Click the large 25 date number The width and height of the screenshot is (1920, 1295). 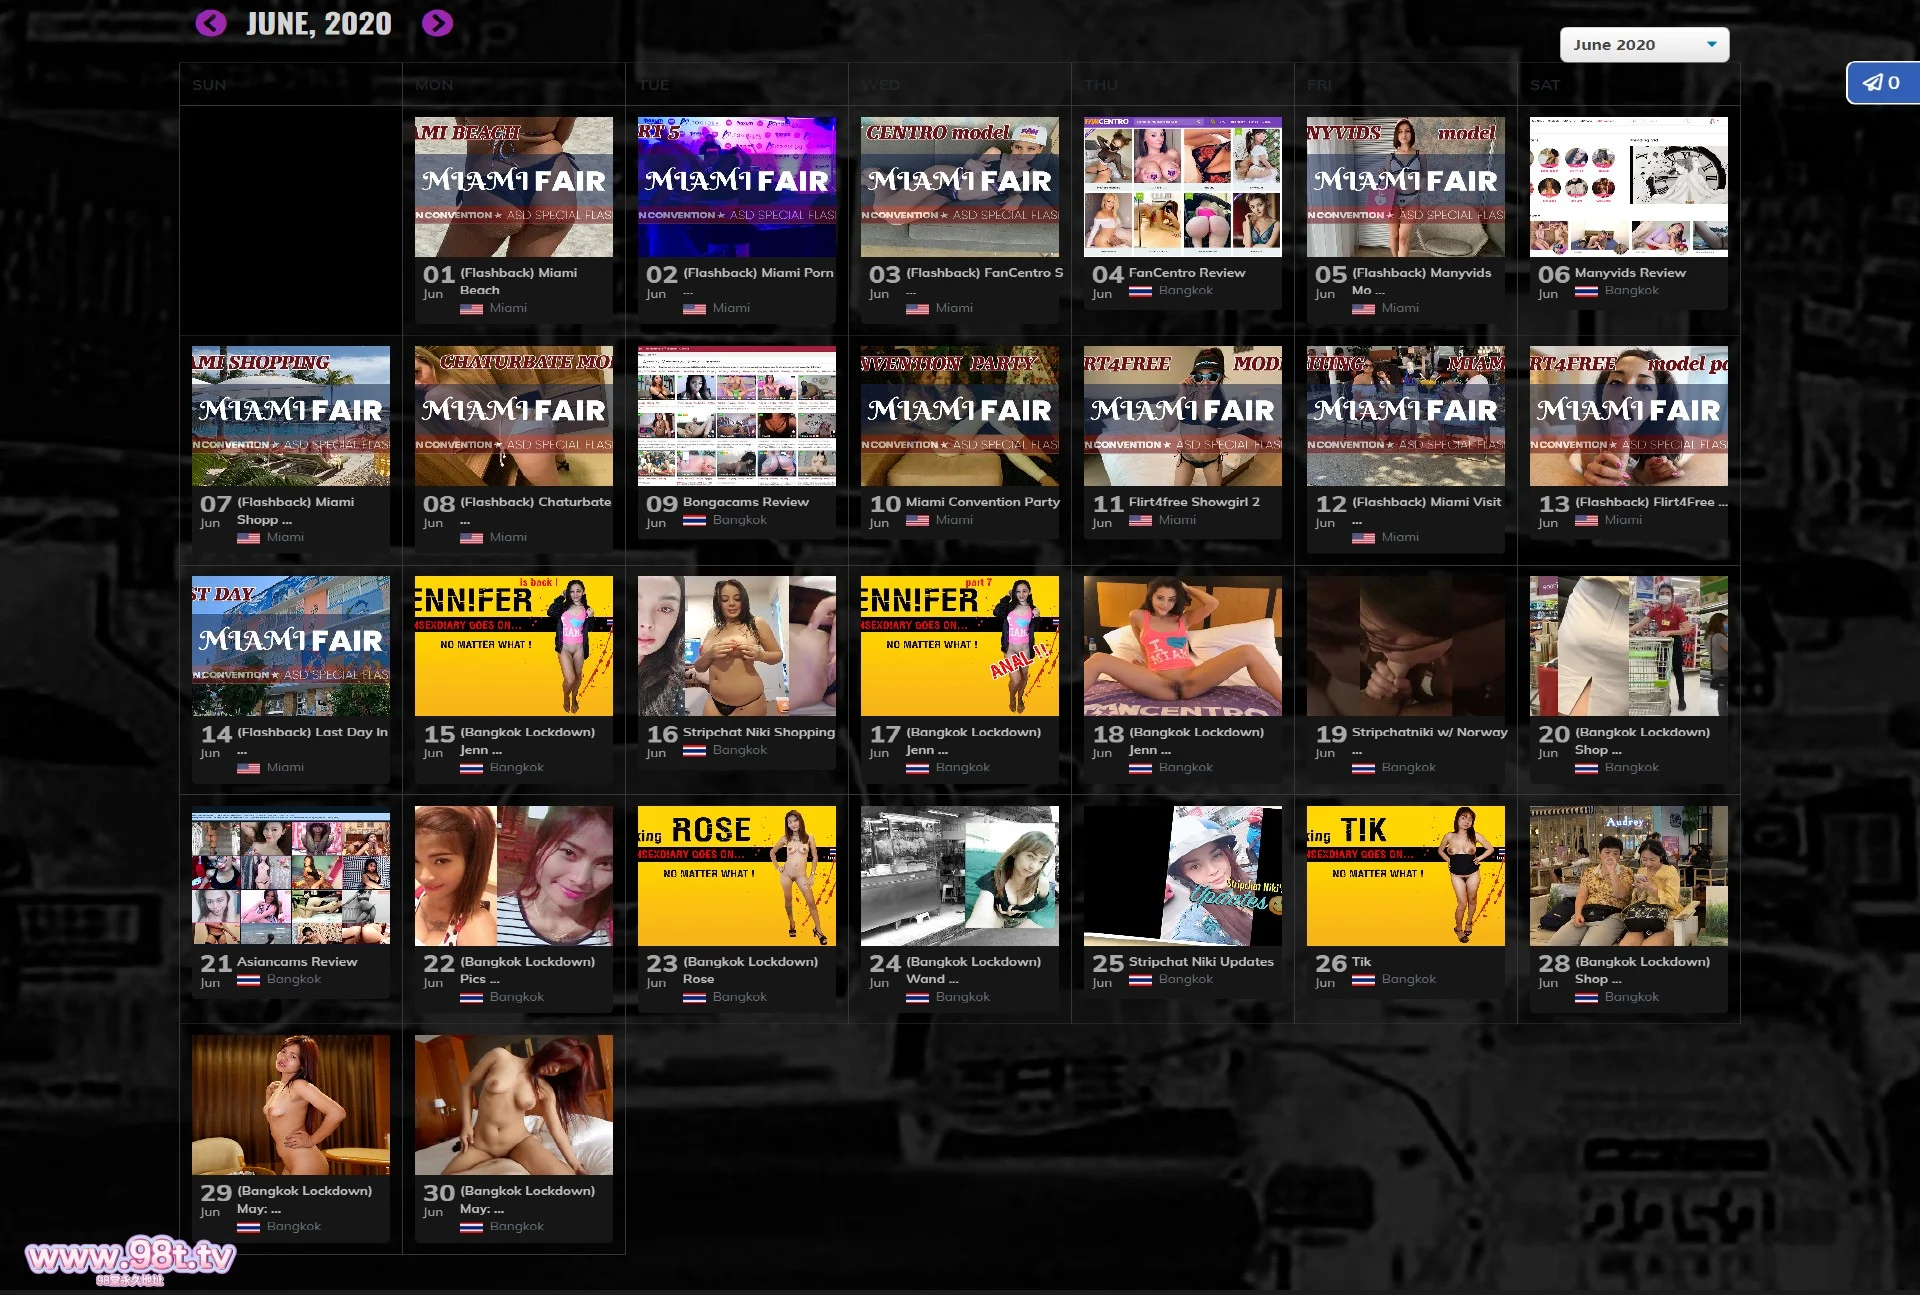[x=1107, y=964]
